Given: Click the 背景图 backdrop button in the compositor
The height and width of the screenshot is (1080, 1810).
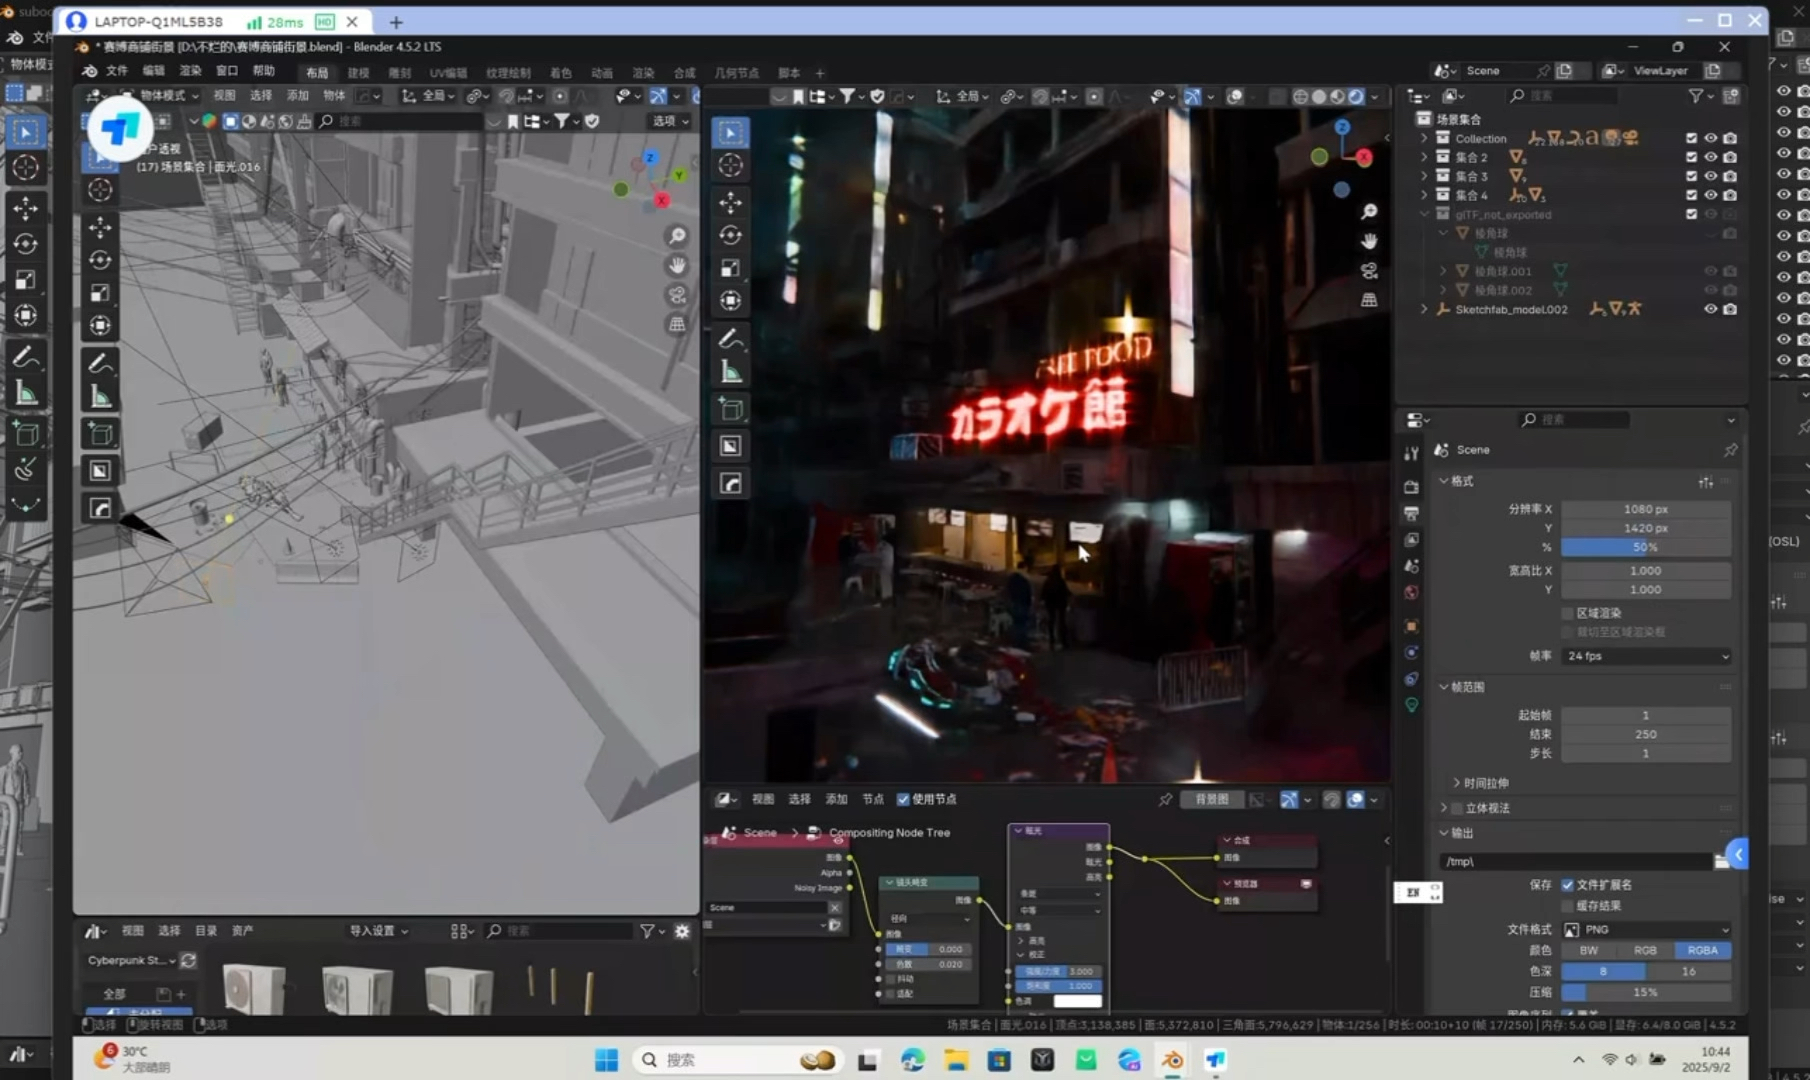Looking at the screenshot, I should pyautogui.click(x=1212, y=799).
